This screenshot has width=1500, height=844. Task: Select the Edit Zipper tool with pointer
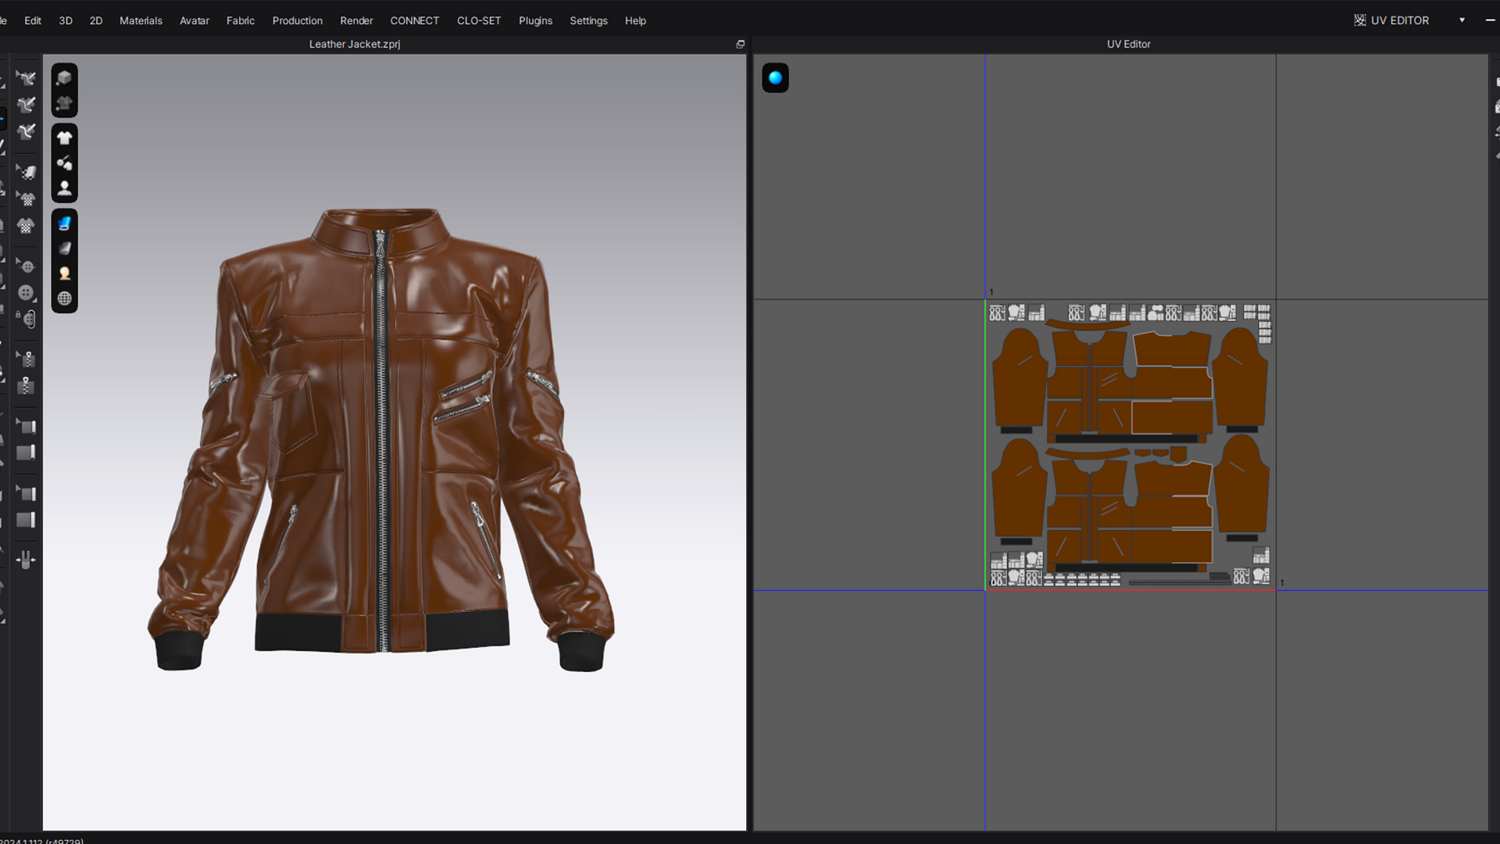(x=26, y=359)
